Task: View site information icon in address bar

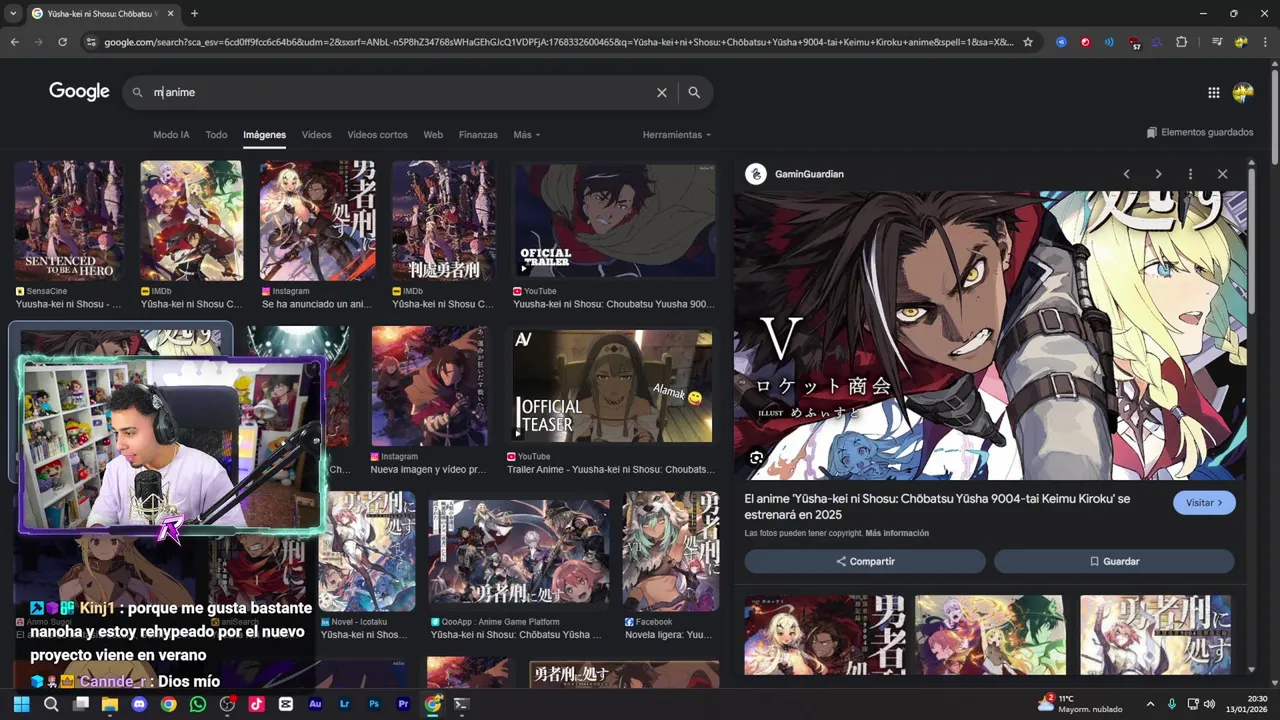Action: click(x=91, y=42)
